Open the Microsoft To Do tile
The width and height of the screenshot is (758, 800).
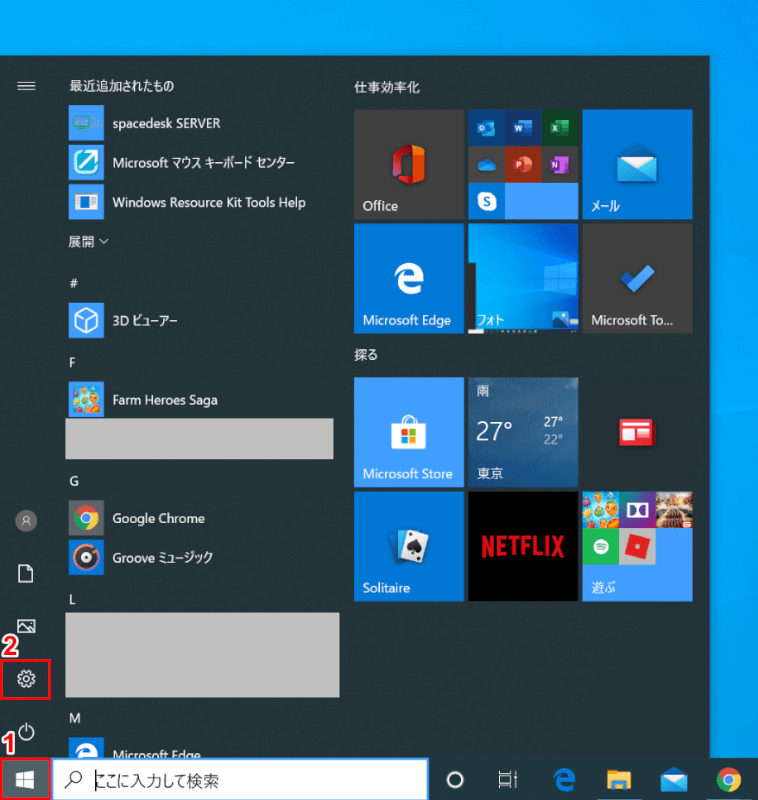637,279
